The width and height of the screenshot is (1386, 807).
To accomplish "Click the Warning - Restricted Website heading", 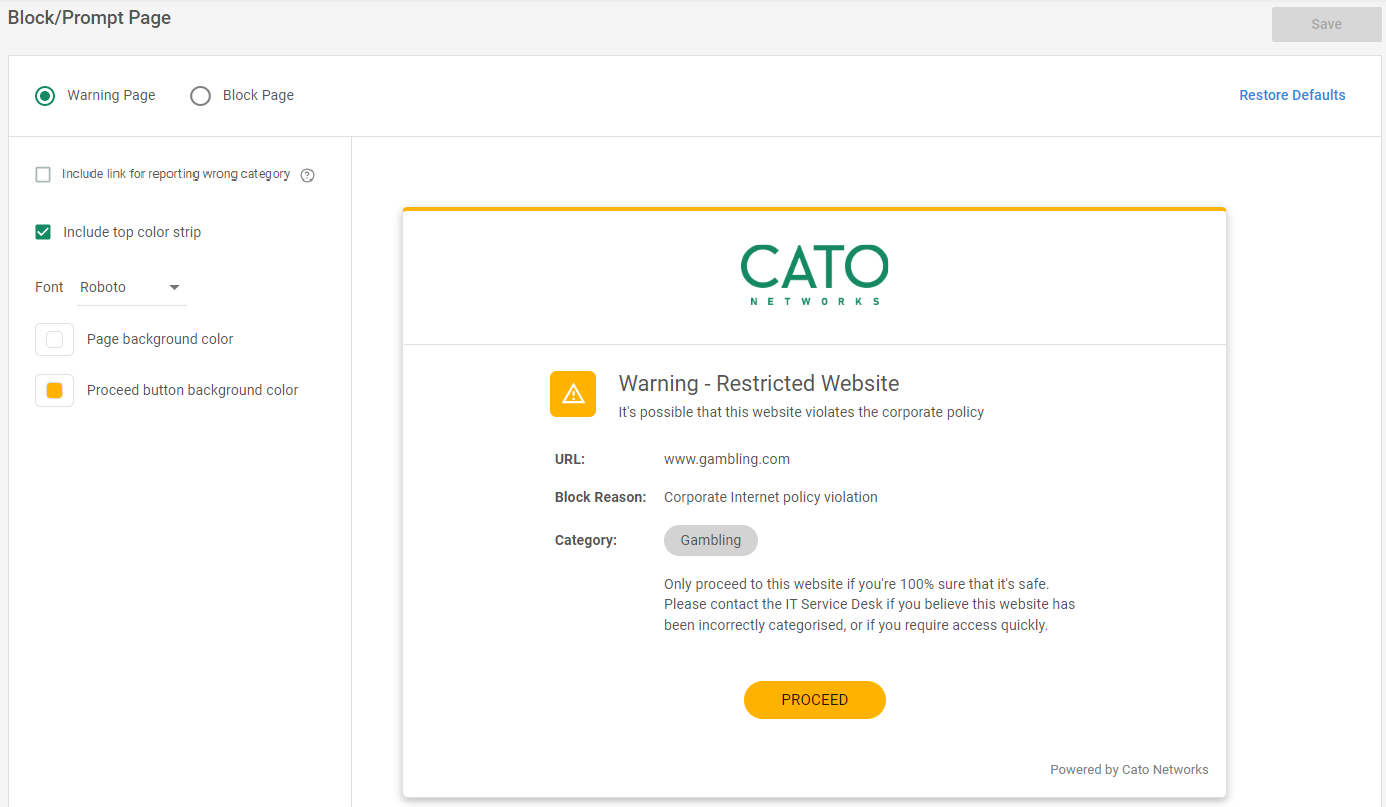I will tap(759, 384).
